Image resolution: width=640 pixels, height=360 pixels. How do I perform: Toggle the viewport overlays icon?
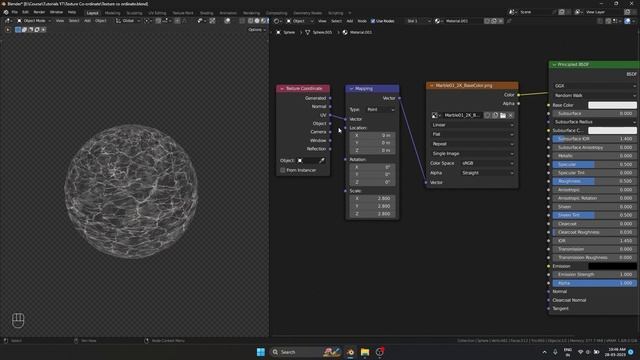[227, 21]
